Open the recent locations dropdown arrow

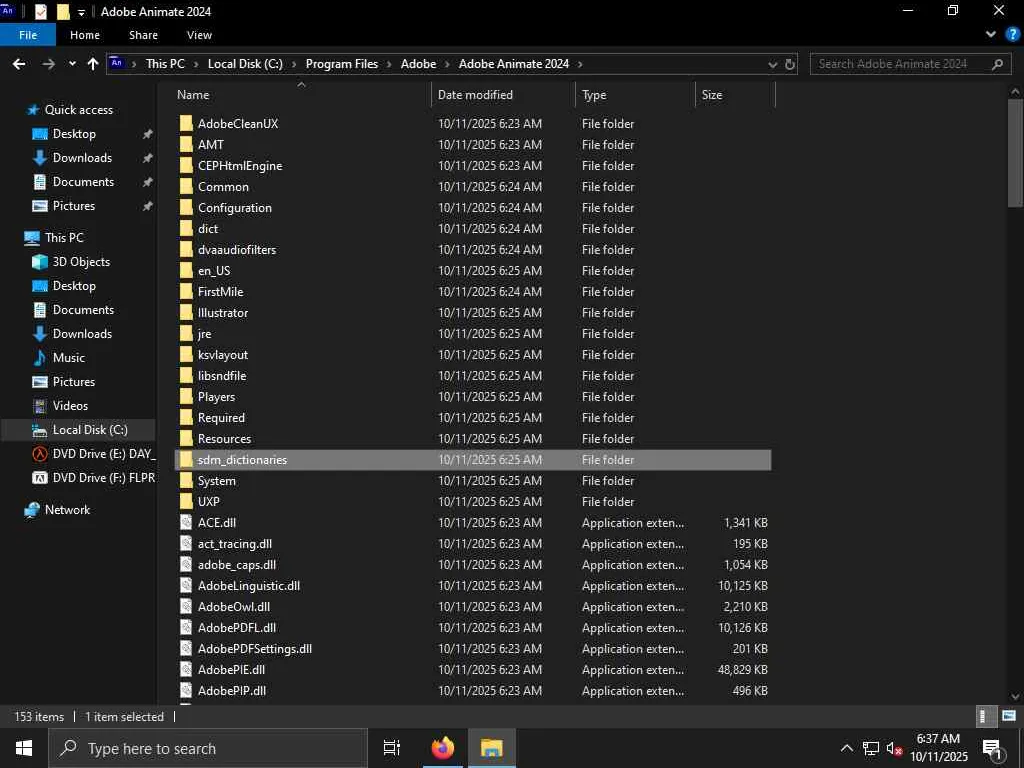point(72,64)
